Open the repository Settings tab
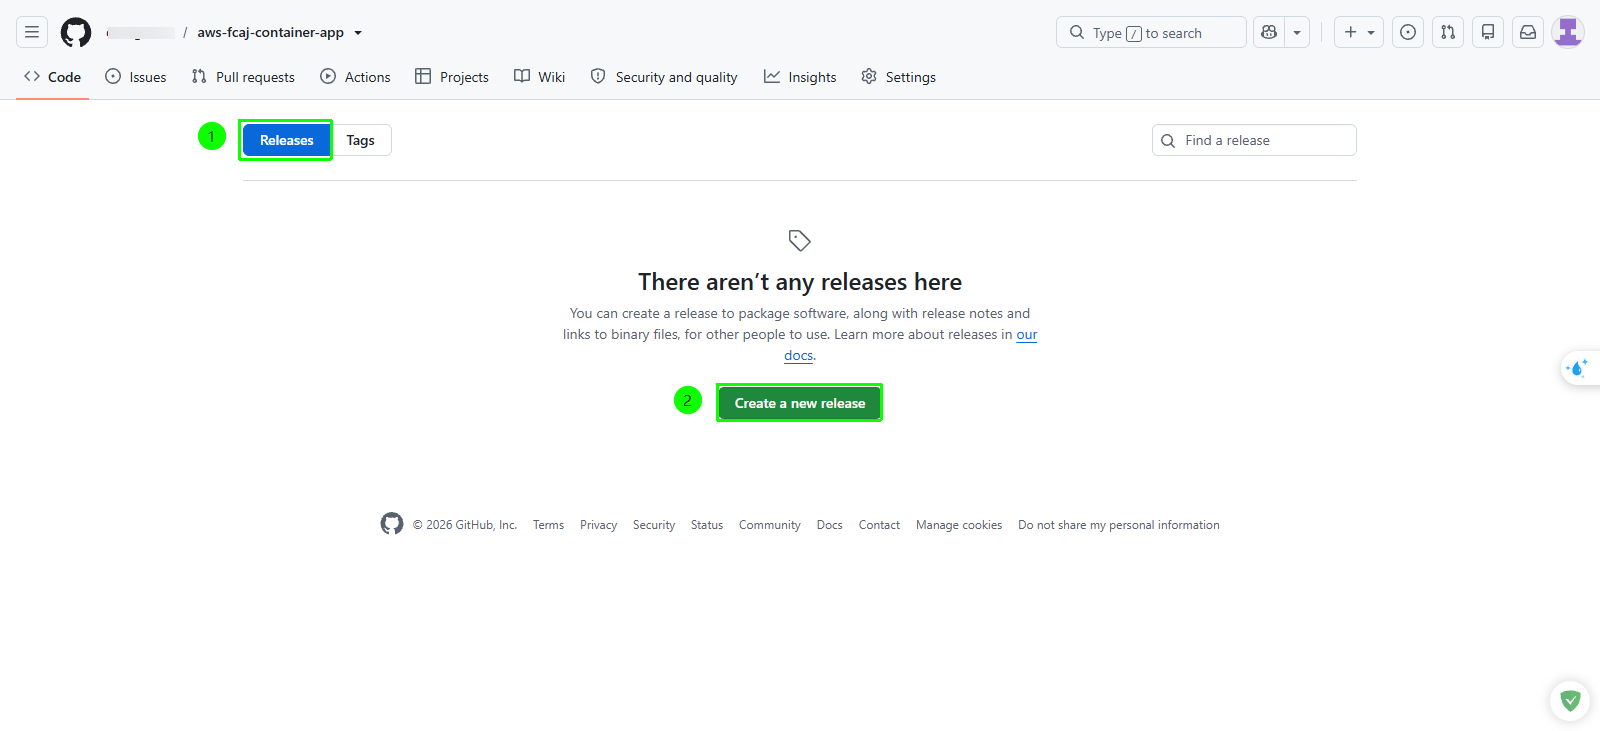This screenshot has width=1600, height=731. [898, 77]
